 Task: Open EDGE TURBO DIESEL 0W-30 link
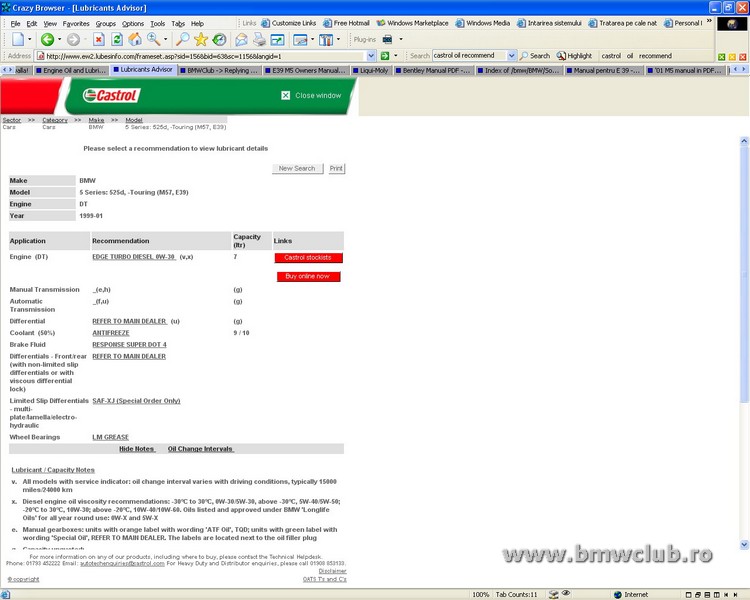click(x=134, y=257)
